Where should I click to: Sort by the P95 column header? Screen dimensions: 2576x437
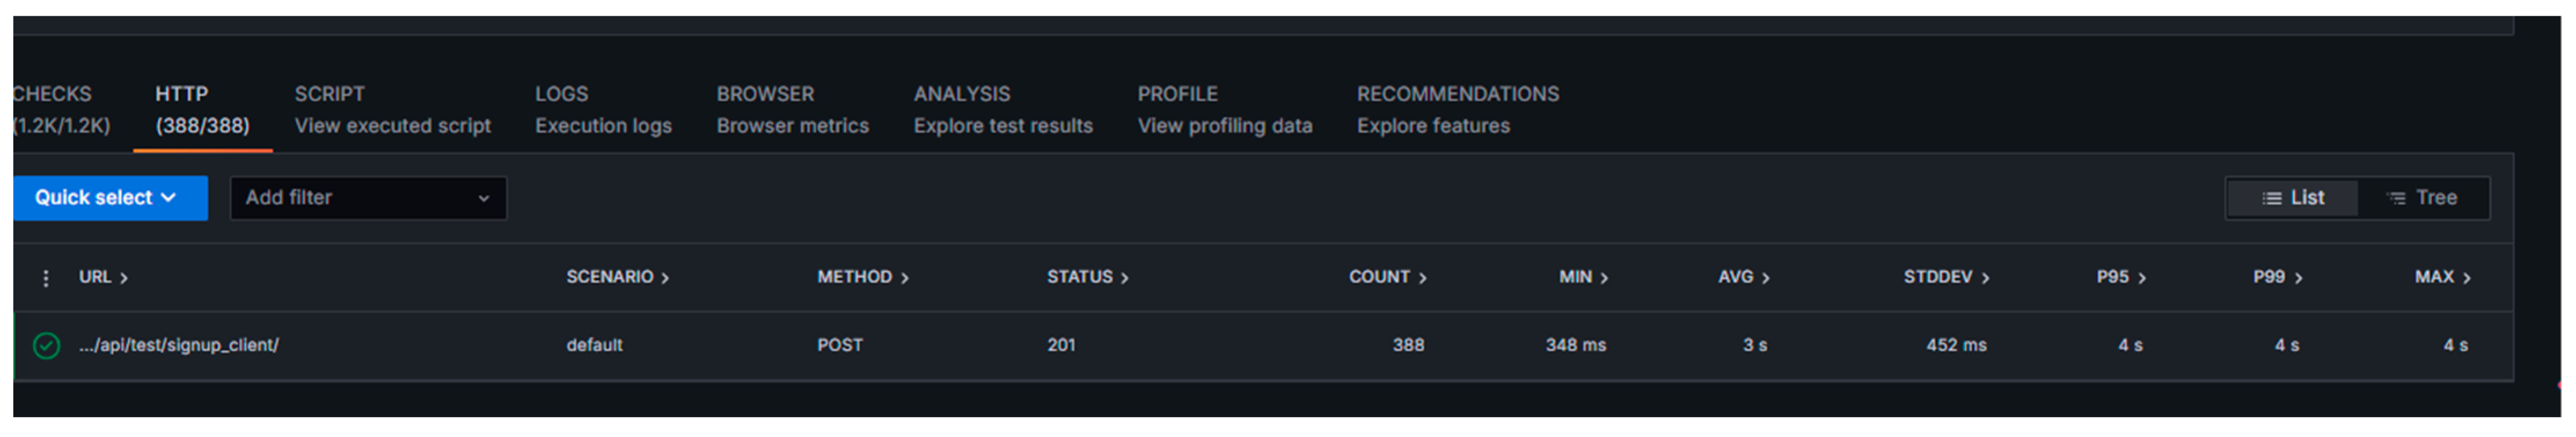click(x=2120, y=277)
